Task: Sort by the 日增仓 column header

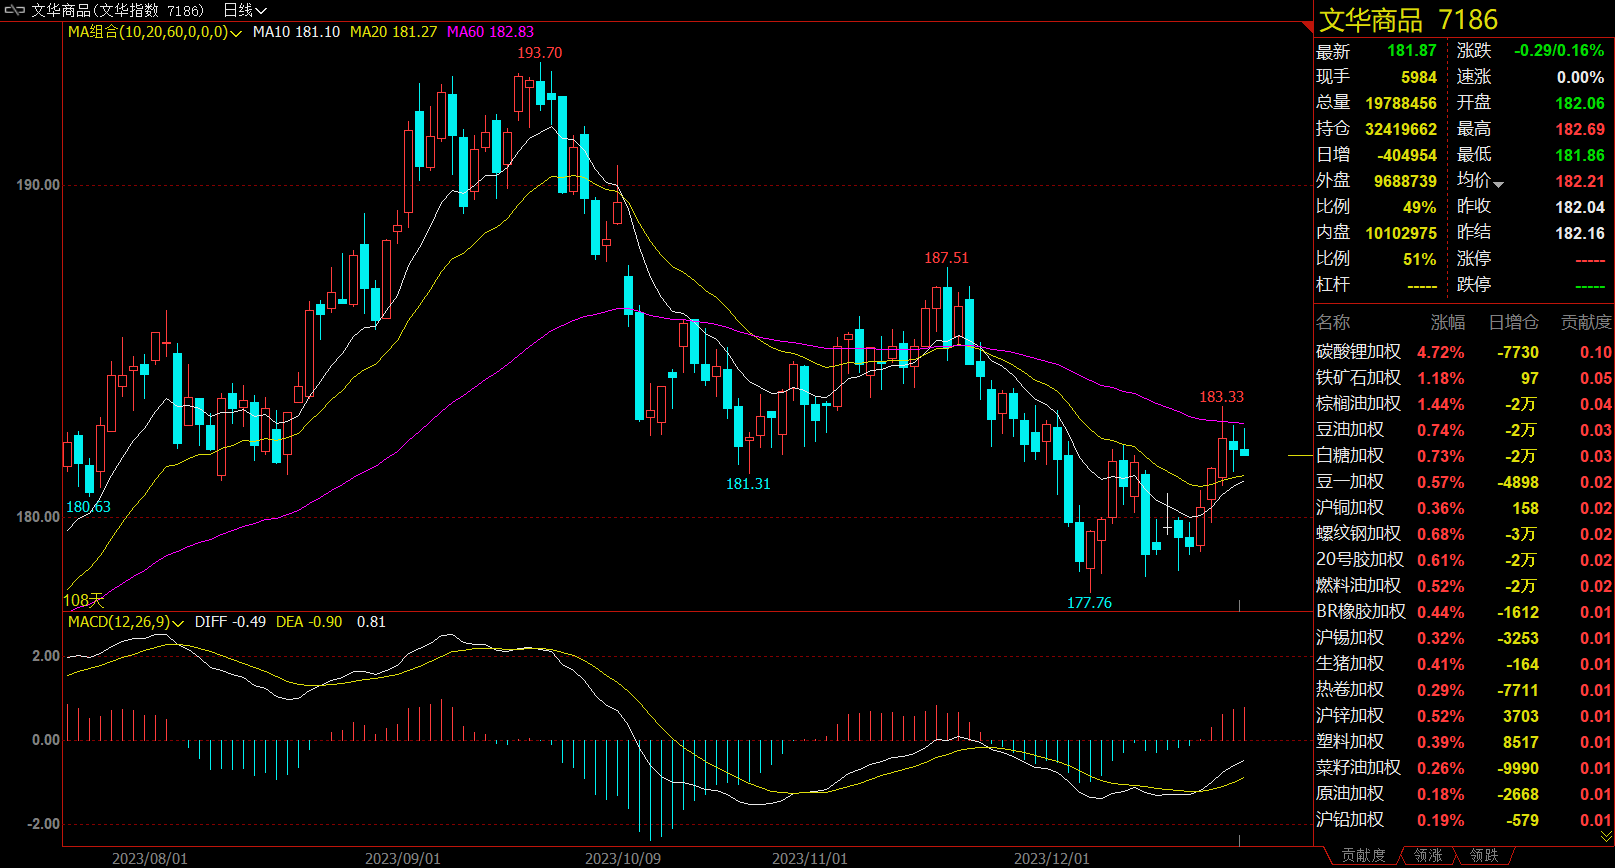Action: coord(1513,322)
